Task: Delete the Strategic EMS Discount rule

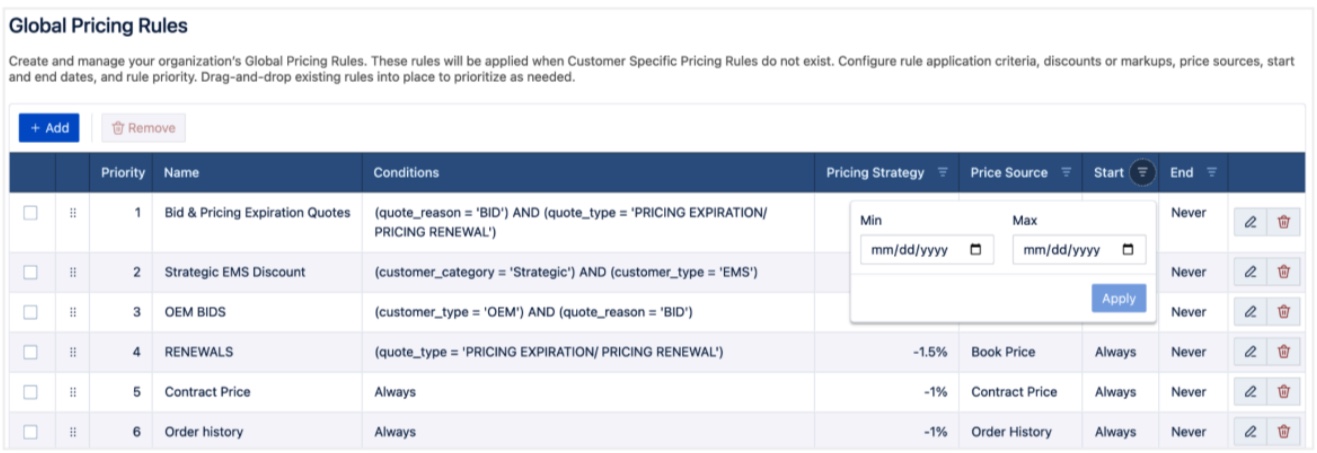Action: click(1284, 272)
